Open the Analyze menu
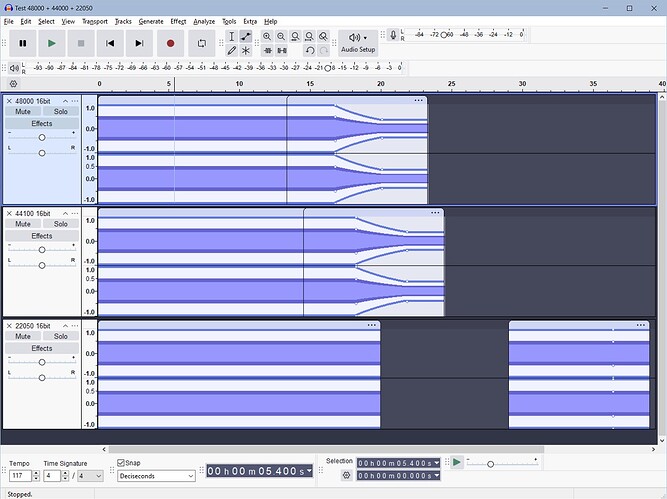 [204, 21]
